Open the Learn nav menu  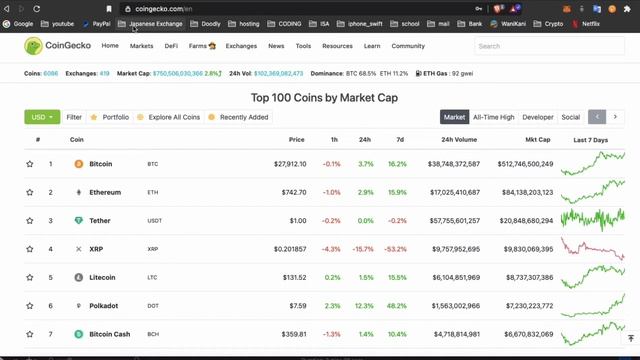click(372, 46)
